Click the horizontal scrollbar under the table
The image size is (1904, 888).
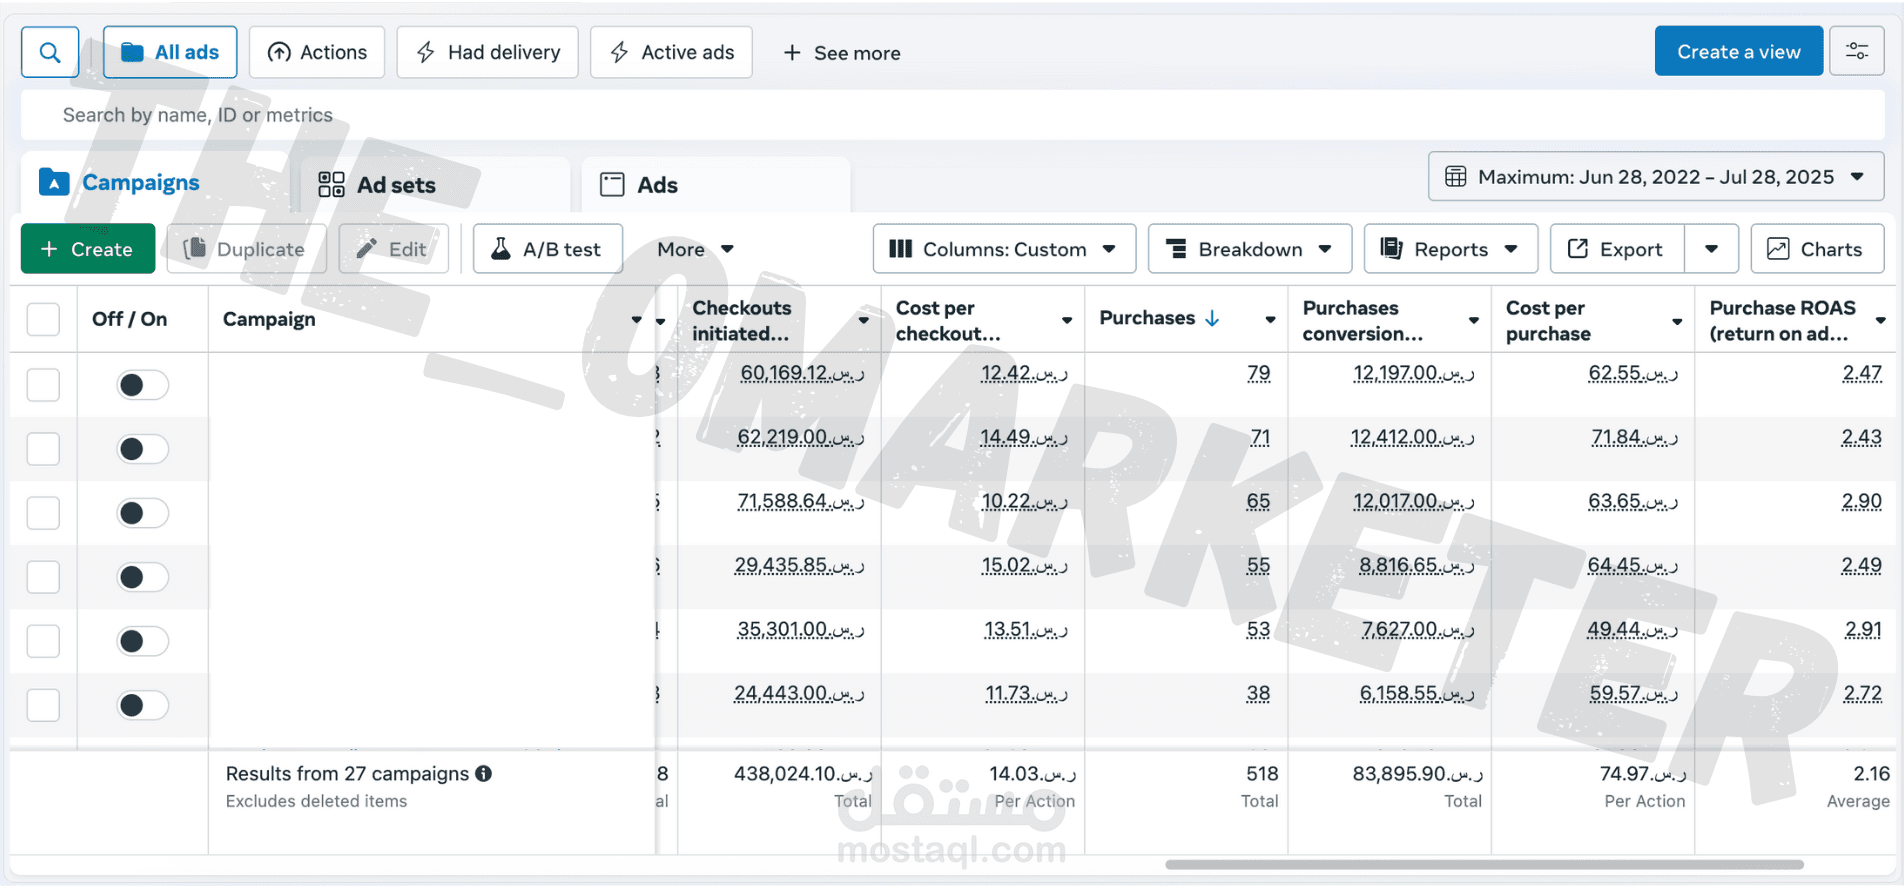1484,864
